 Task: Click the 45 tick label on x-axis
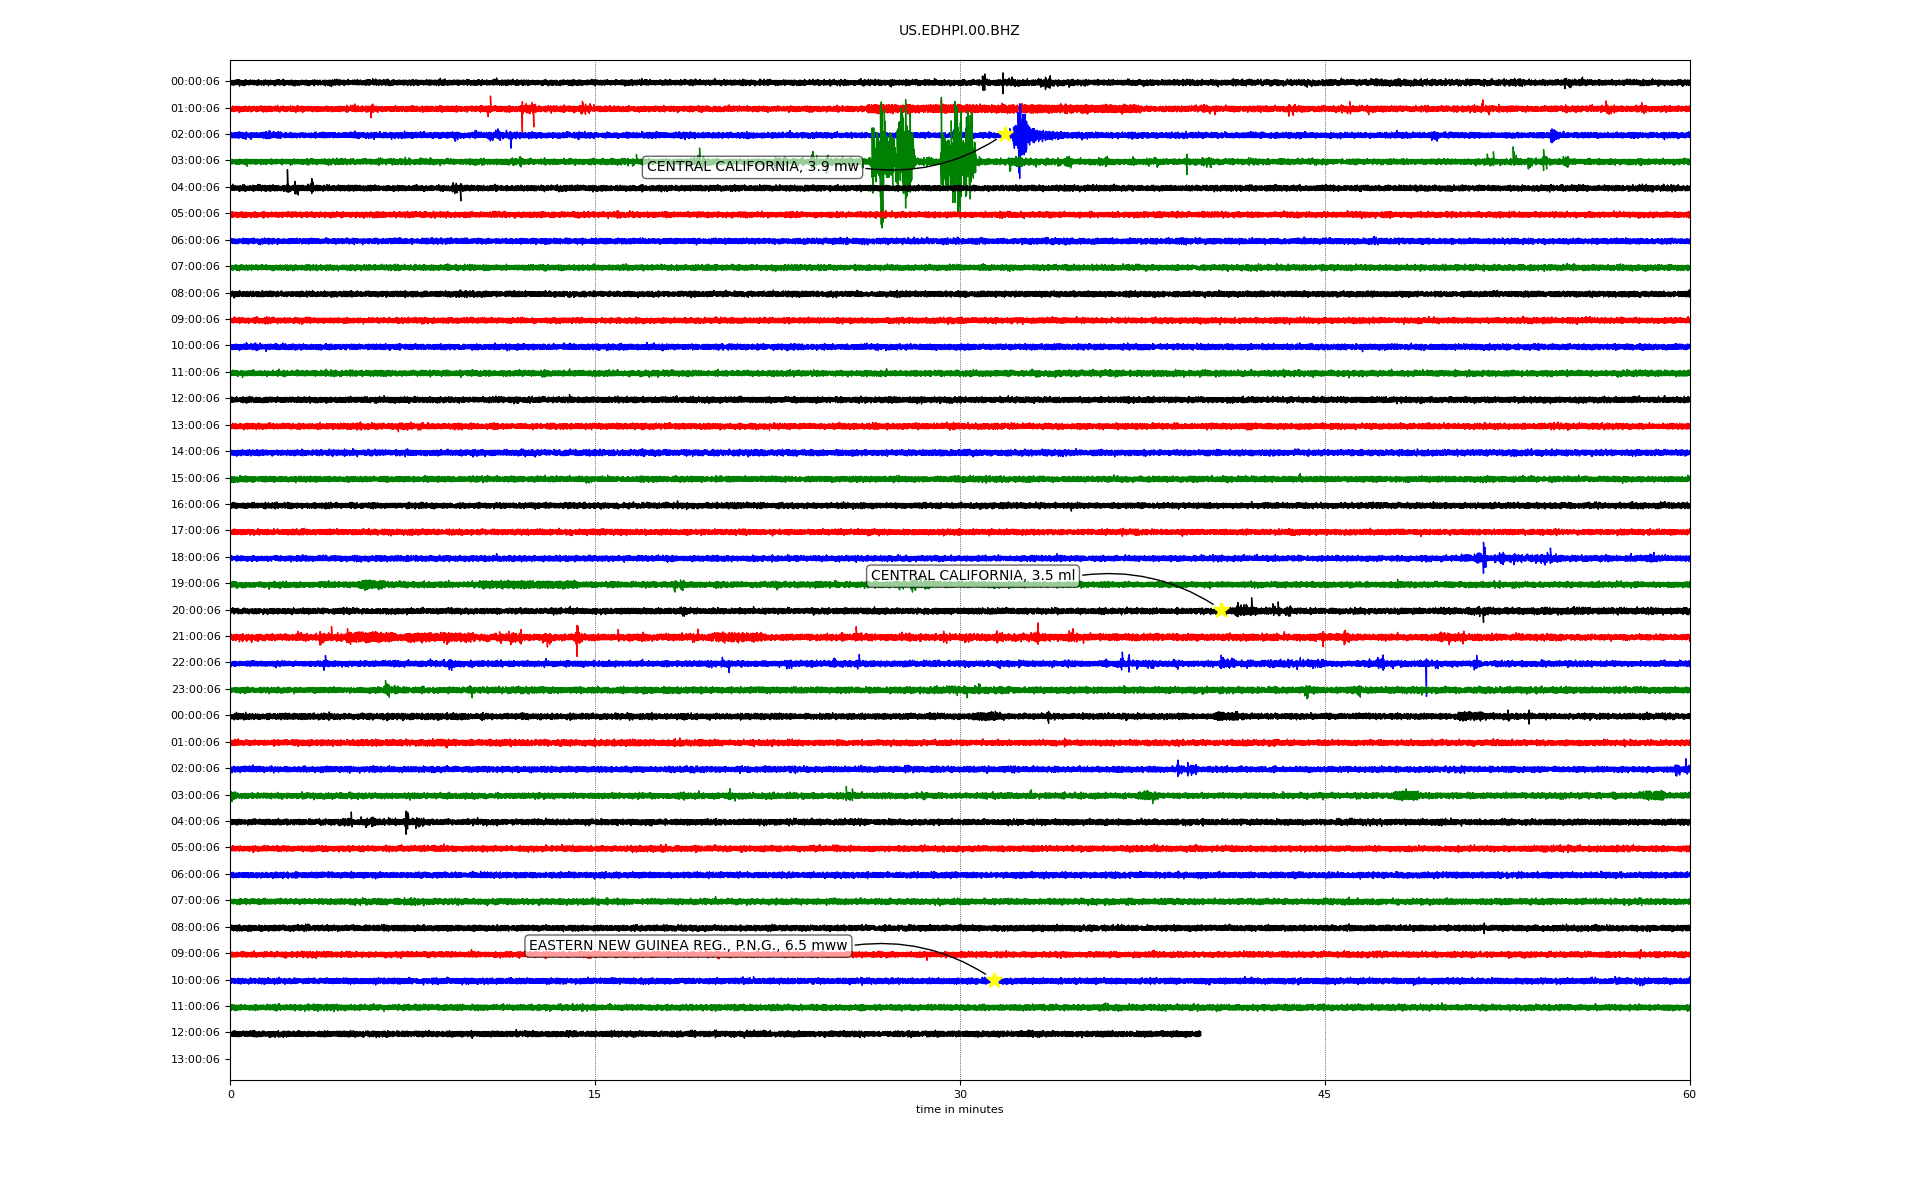1324,1094
